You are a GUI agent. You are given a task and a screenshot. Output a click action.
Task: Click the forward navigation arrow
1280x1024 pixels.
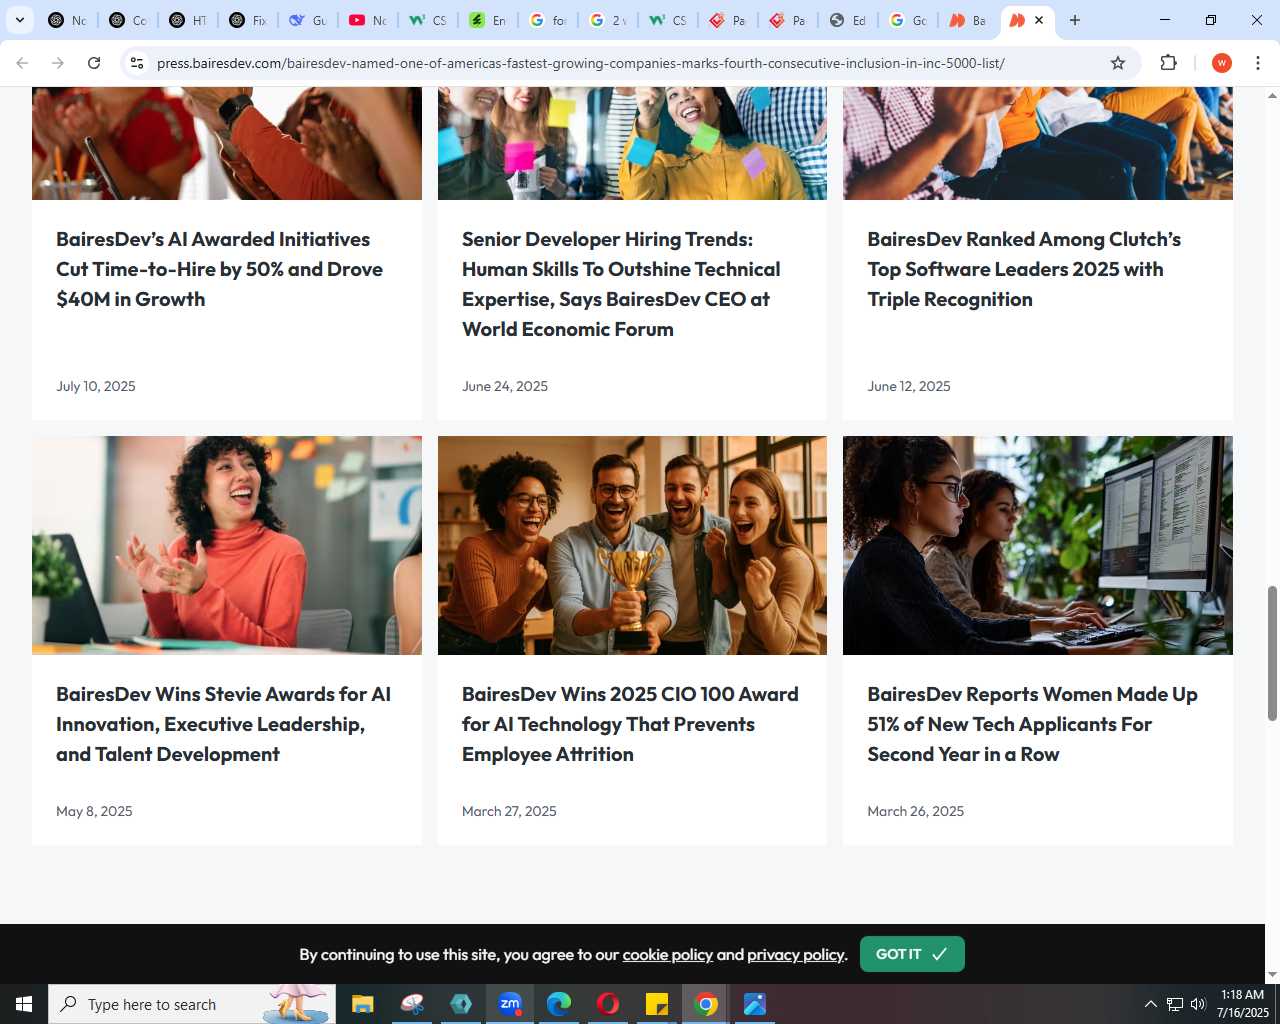(x=58, y=63)
